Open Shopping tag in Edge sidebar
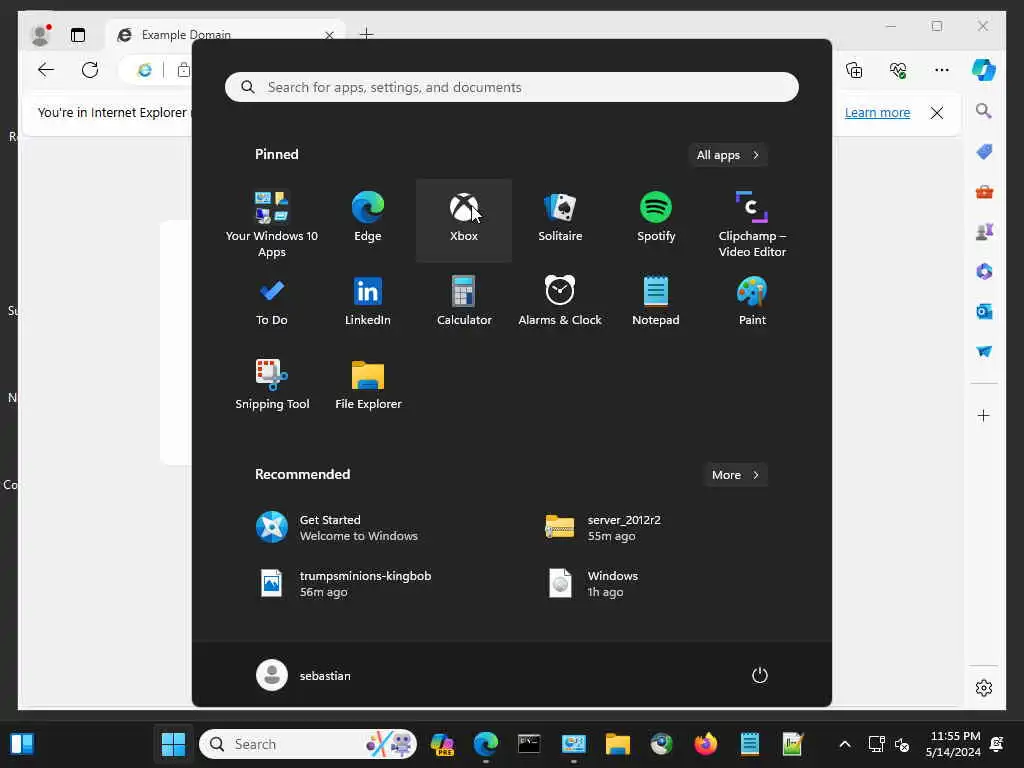 (984, 152)
